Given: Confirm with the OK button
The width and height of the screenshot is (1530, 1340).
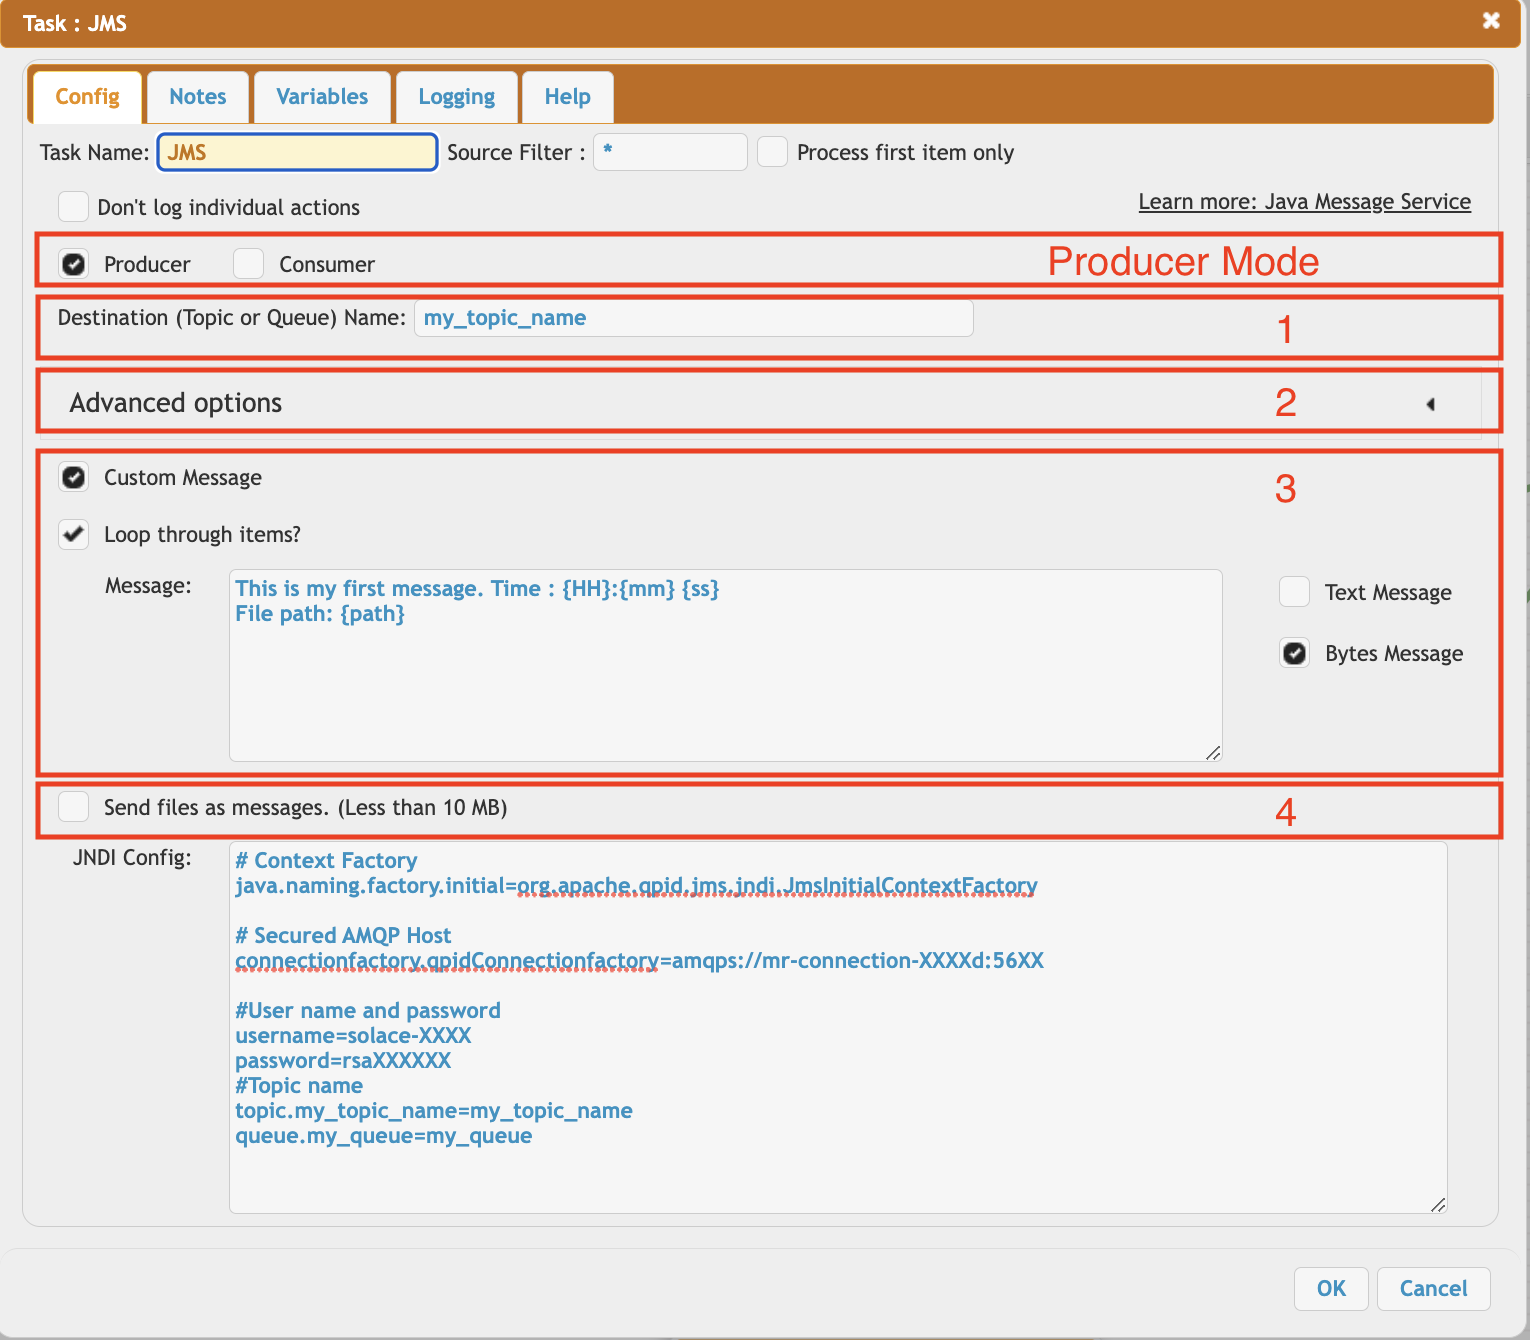Looking at the screenshot, I should click(1331, 1288).
